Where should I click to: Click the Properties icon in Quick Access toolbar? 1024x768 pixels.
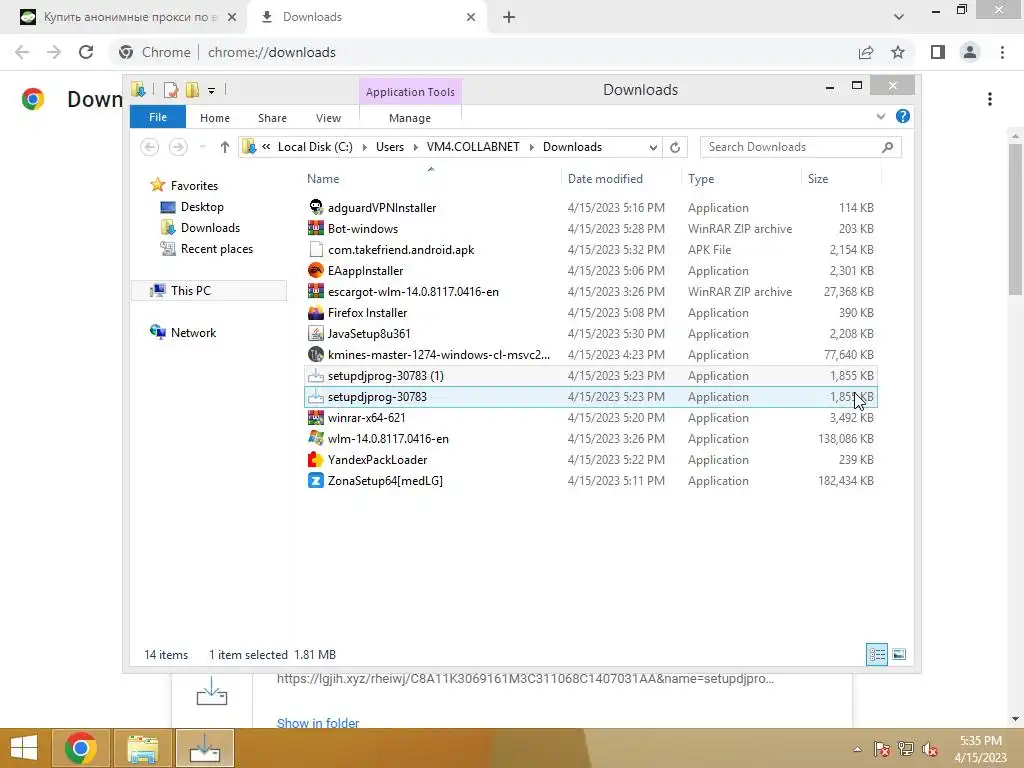pyautogui.click(x=171, y=90)
